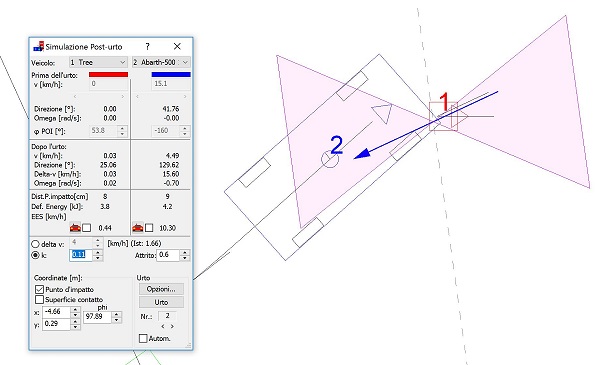Decrease Attrito with down stepper
600x365 pixels.
point(185,258)
